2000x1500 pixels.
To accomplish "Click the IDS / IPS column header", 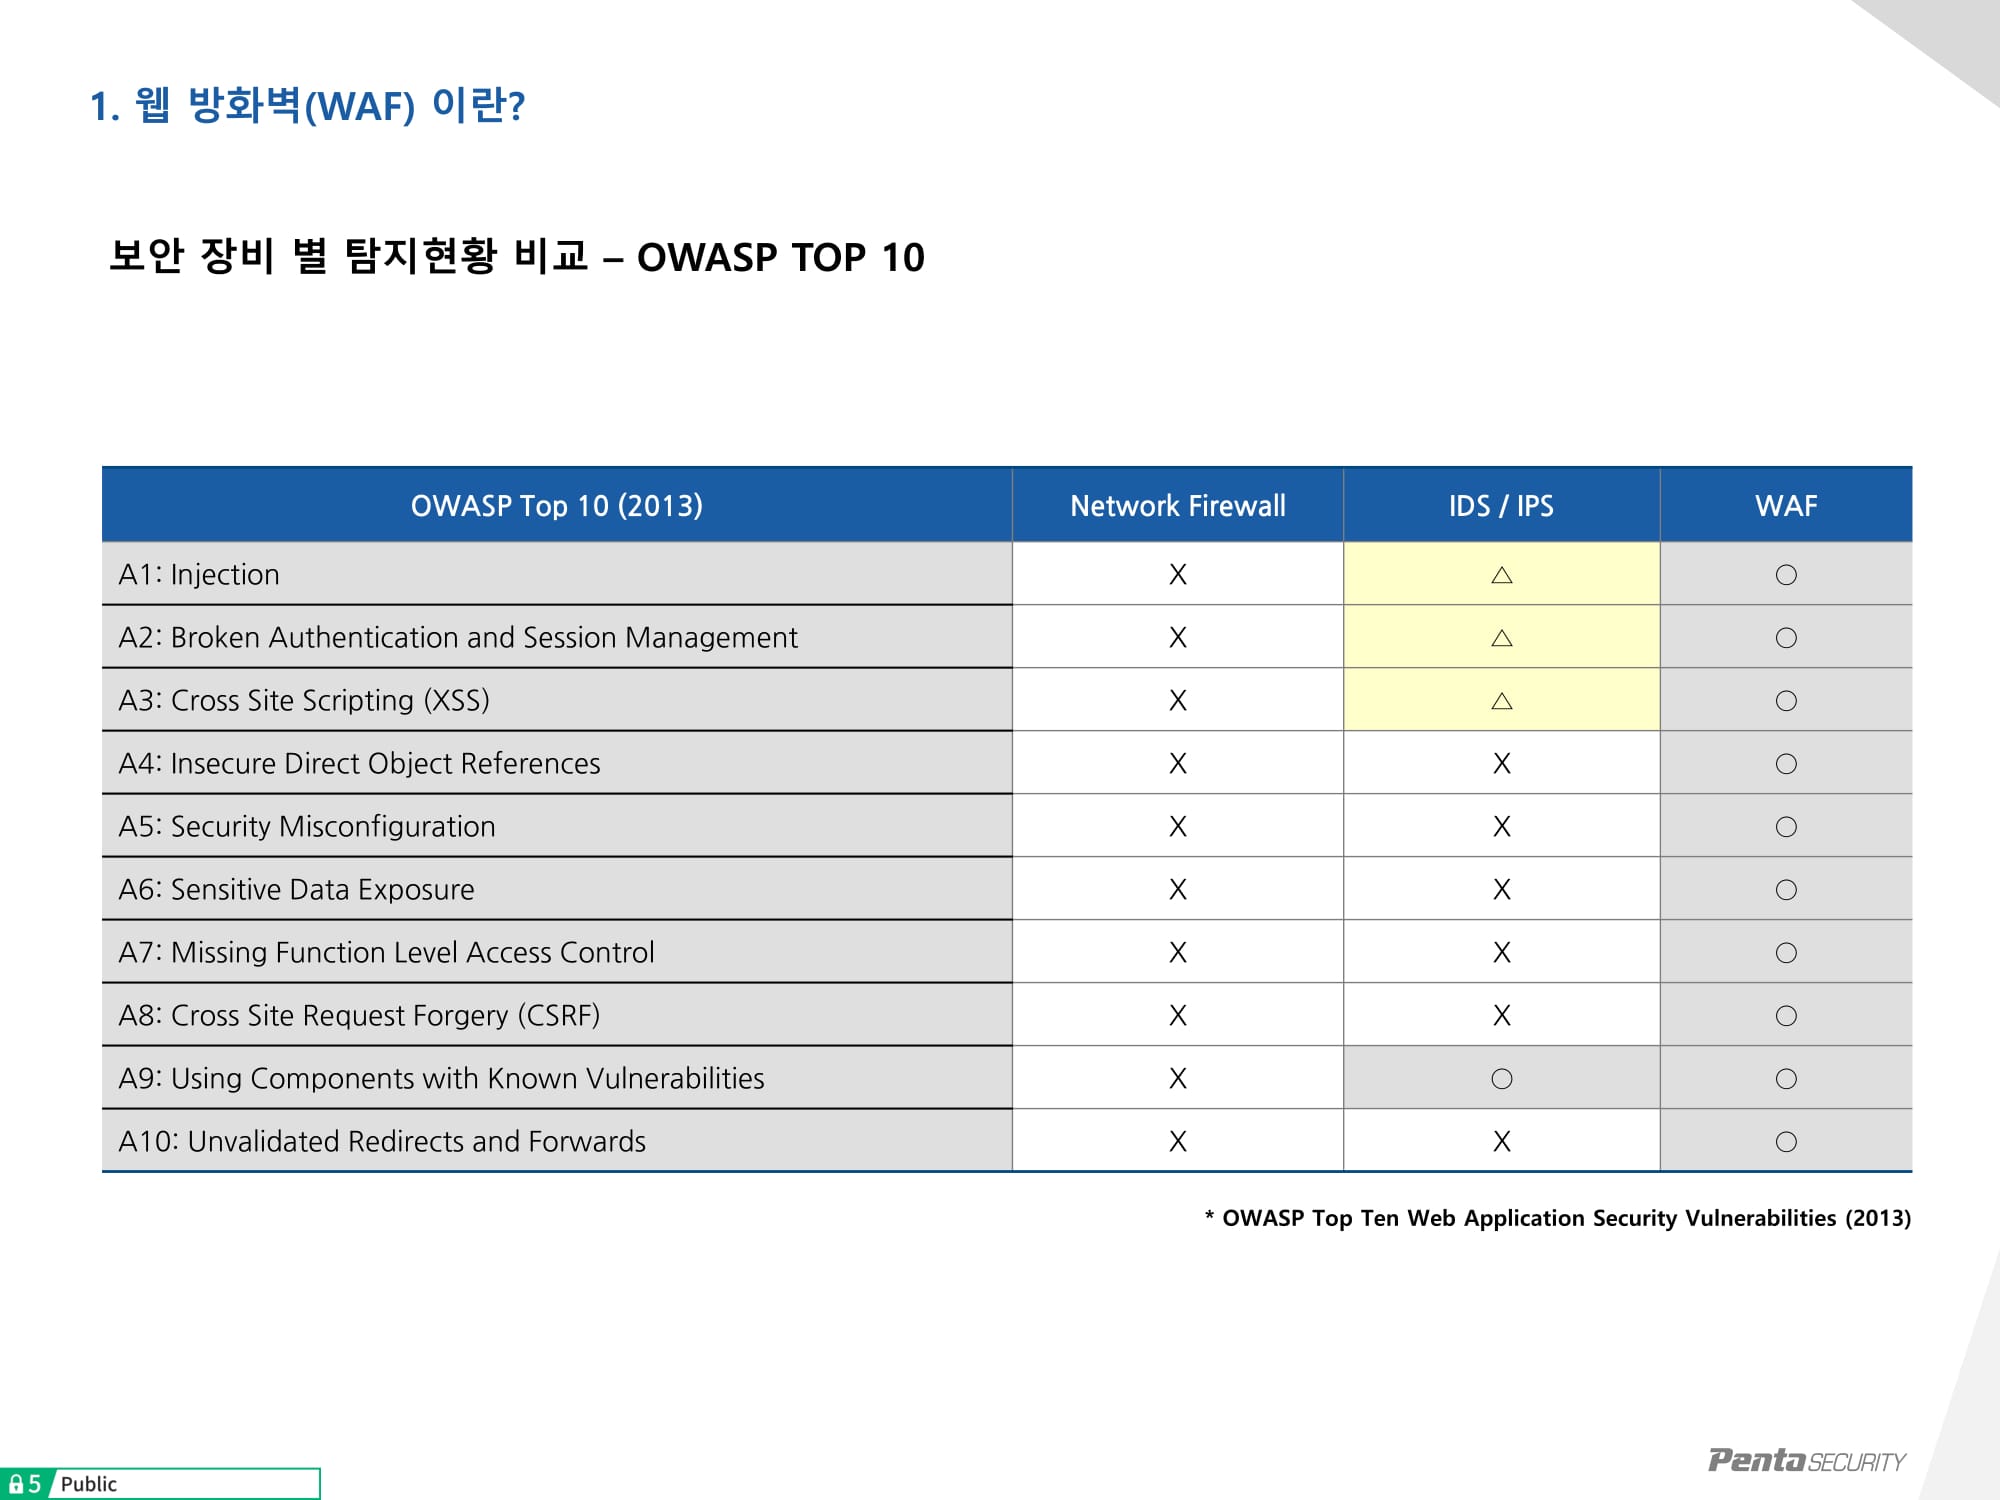I will tap(1501, 506).
